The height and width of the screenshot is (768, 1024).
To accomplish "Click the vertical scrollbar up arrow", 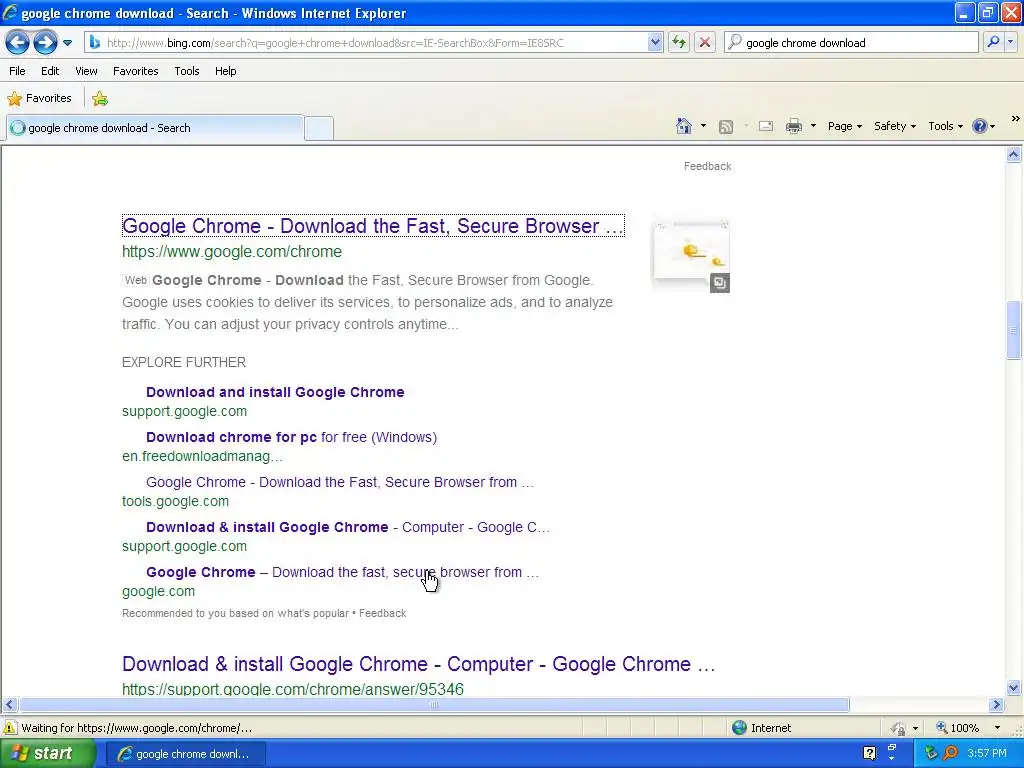I will [x=1014, y=155].
